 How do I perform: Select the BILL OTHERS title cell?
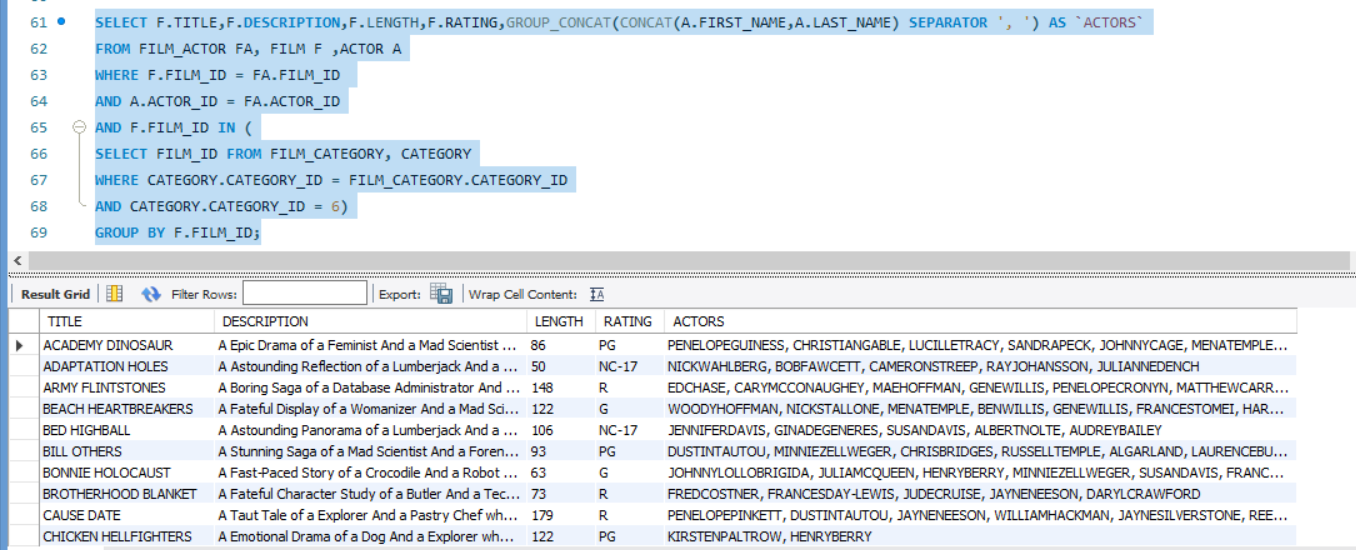coord(125,451)
